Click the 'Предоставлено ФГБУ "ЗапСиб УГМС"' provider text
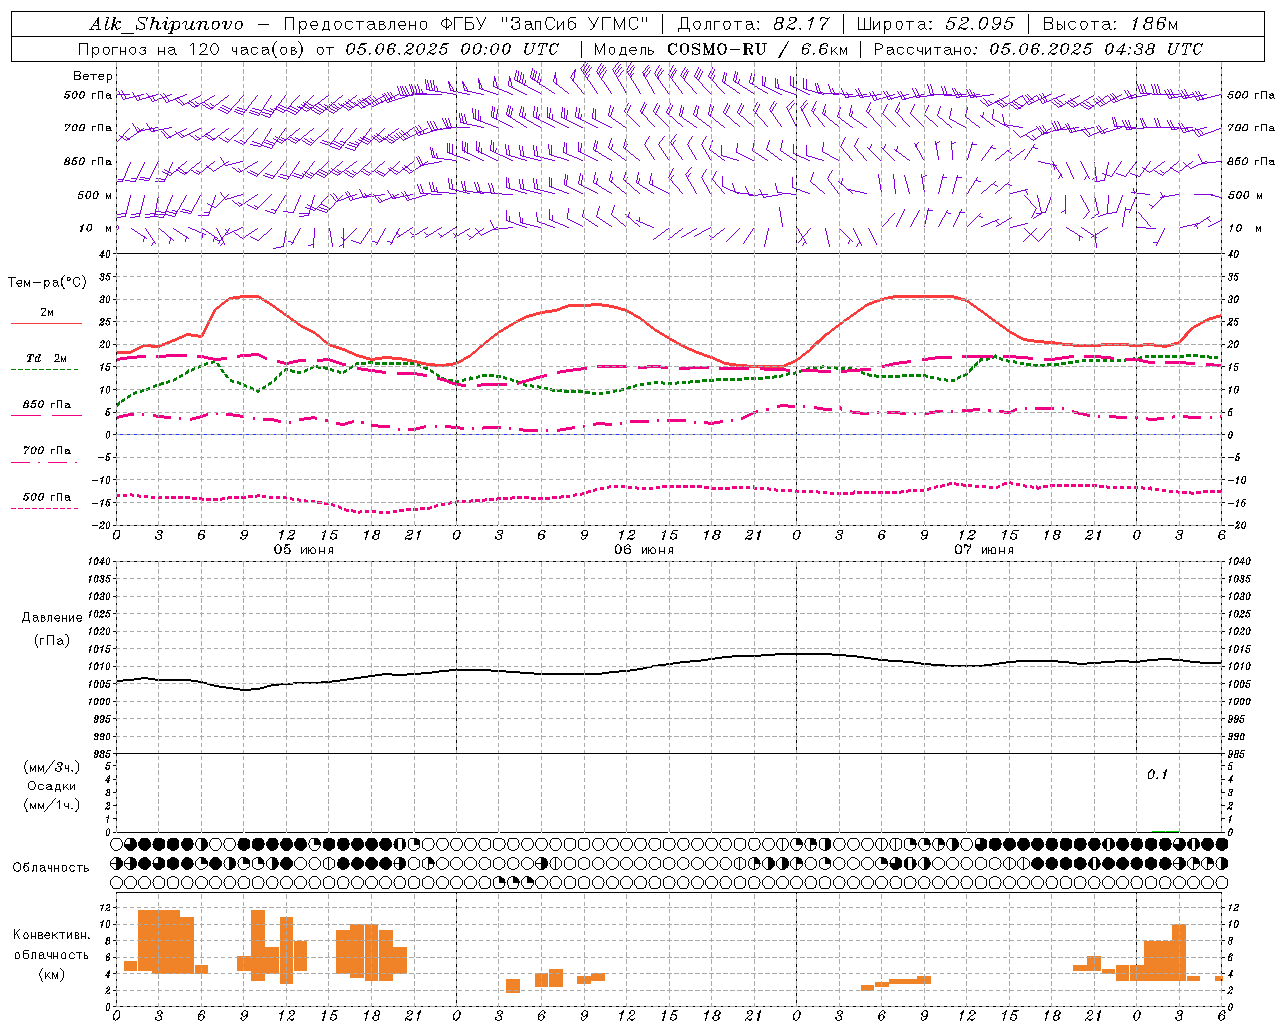 [x=466, y=24]
